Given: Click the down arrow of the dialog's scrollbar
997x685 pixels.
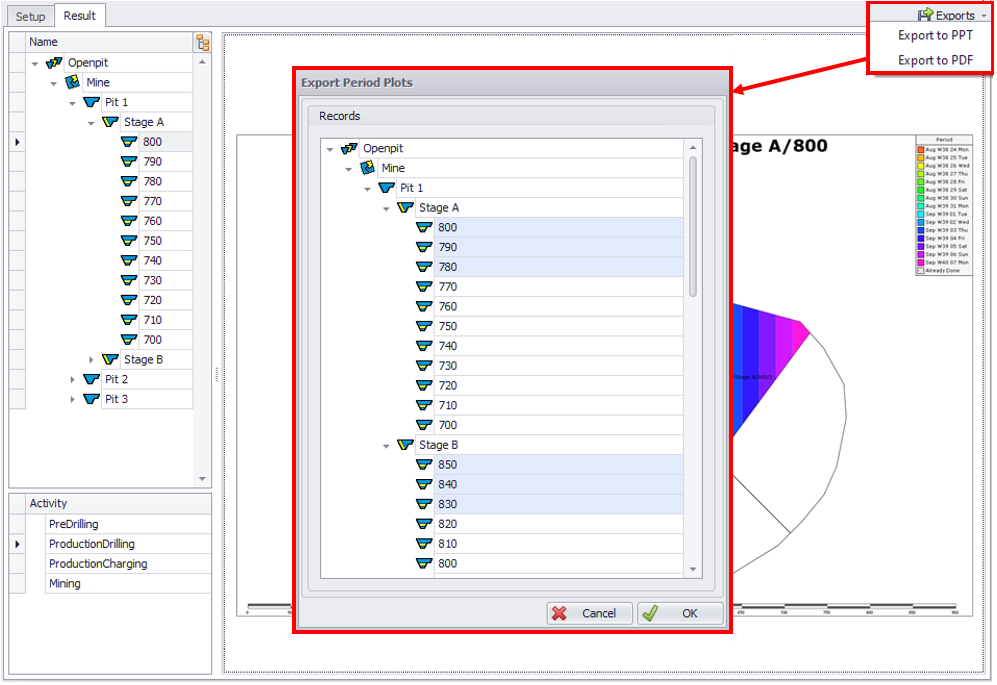Looking at the screenshot, I should [x=694, y=569].
